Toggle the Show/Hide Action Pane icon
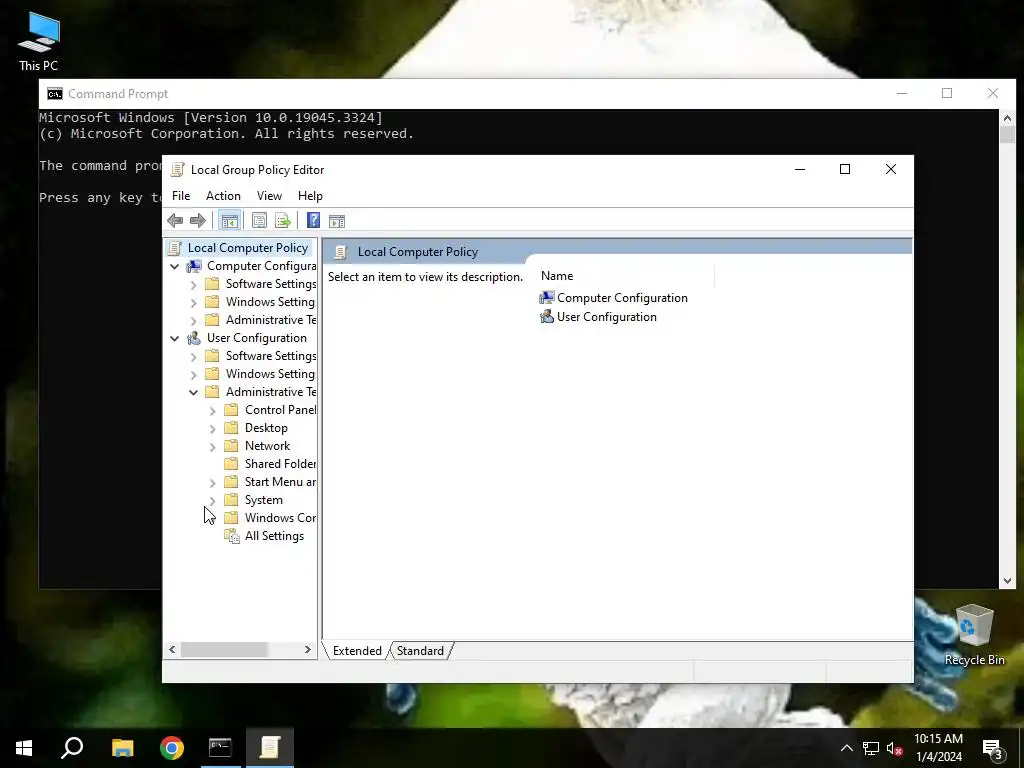Image resolution: width=1024 pixels, height=768 pixels. pyautogui.click(x=337, y=221)
